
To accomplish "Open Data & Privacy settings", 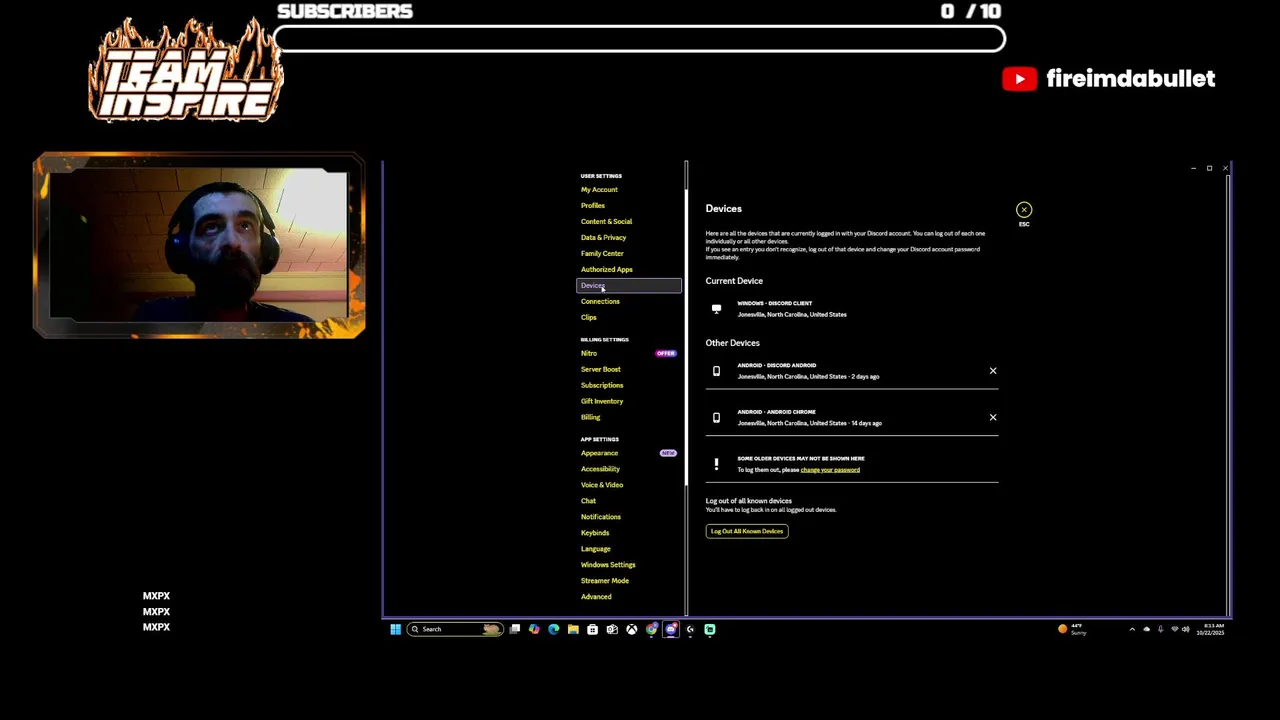I will coord(603,238).
